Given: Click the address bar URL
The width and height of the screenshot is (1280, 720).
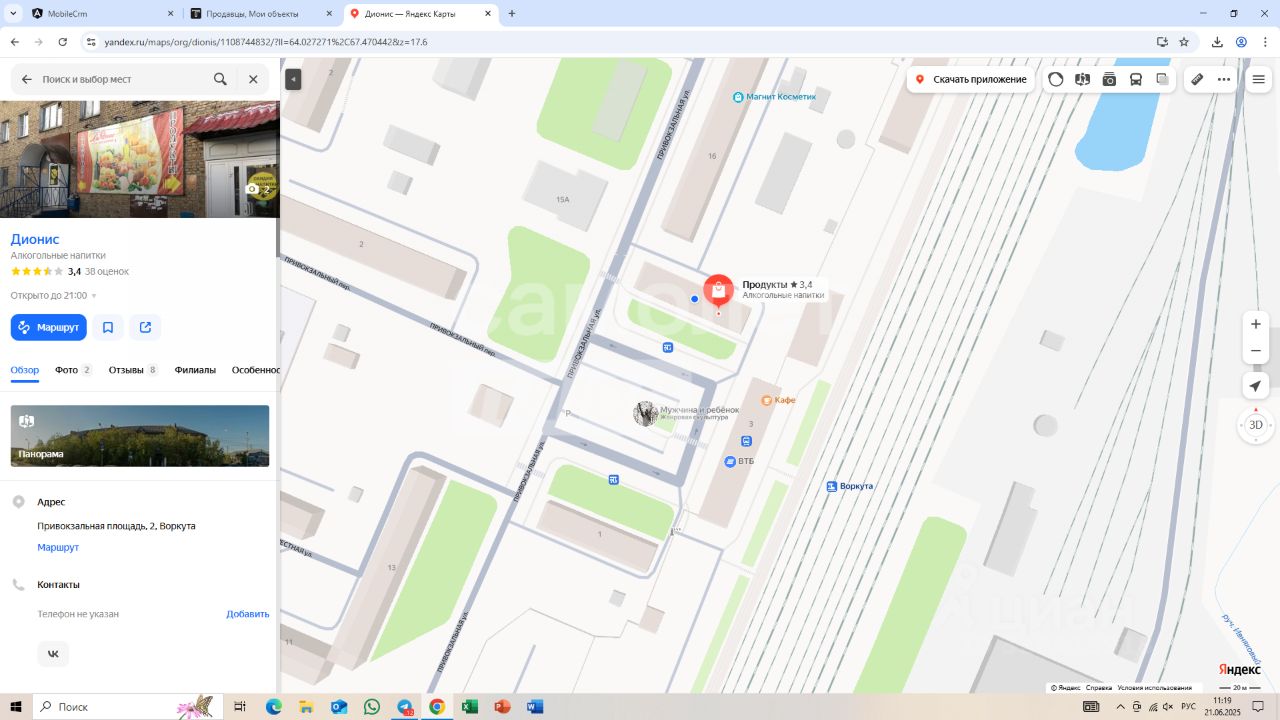Looking at the screenshot, I should pyautogui.click(x=266, y=42).
